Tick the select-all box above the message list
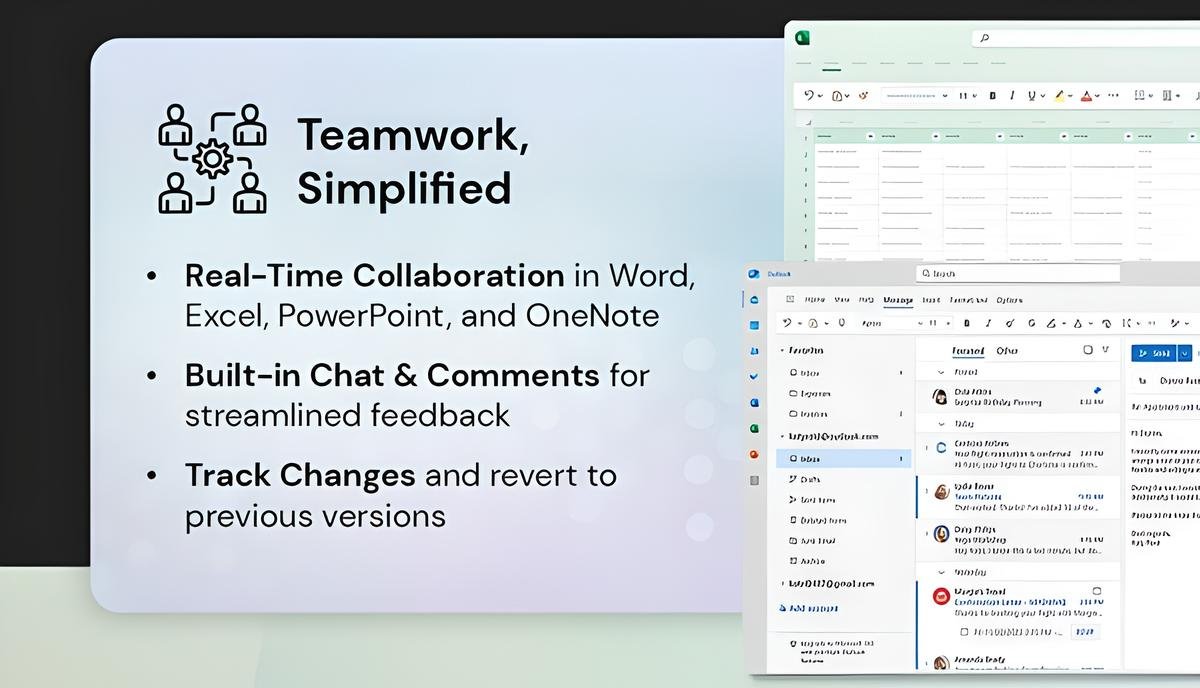Image resolution: width=1200 pixels, height=688 pixels. coord(1088,351)
